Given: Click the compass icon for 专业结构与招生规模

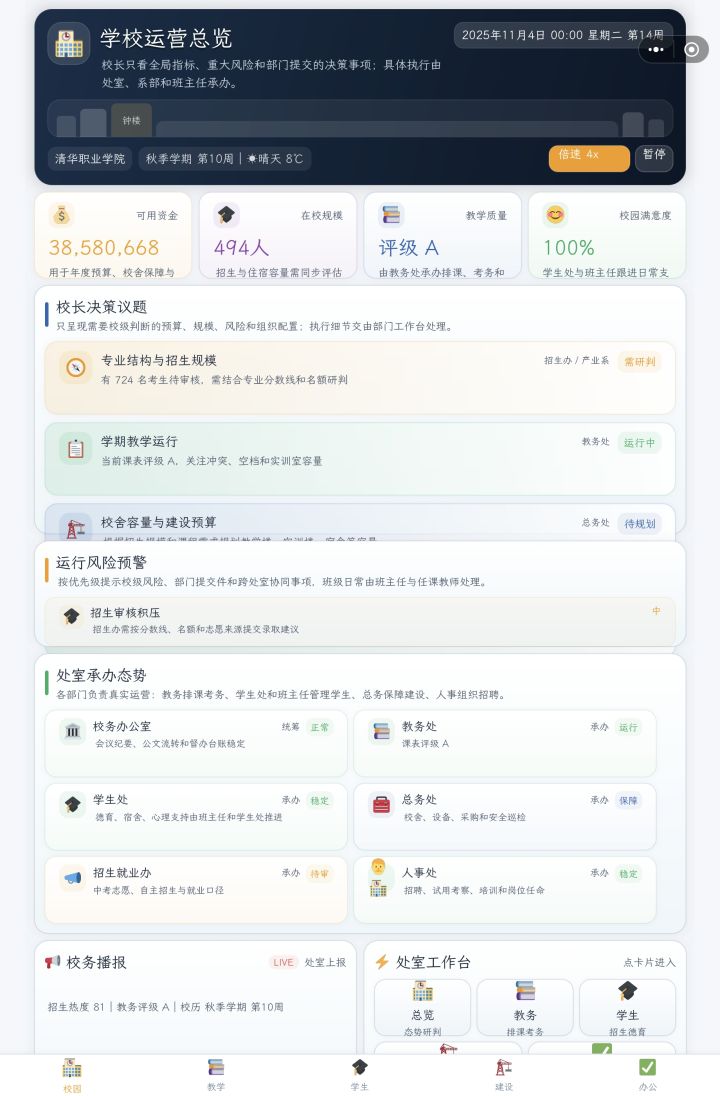Looking at the screenshot, I should (x=75, y=368).
